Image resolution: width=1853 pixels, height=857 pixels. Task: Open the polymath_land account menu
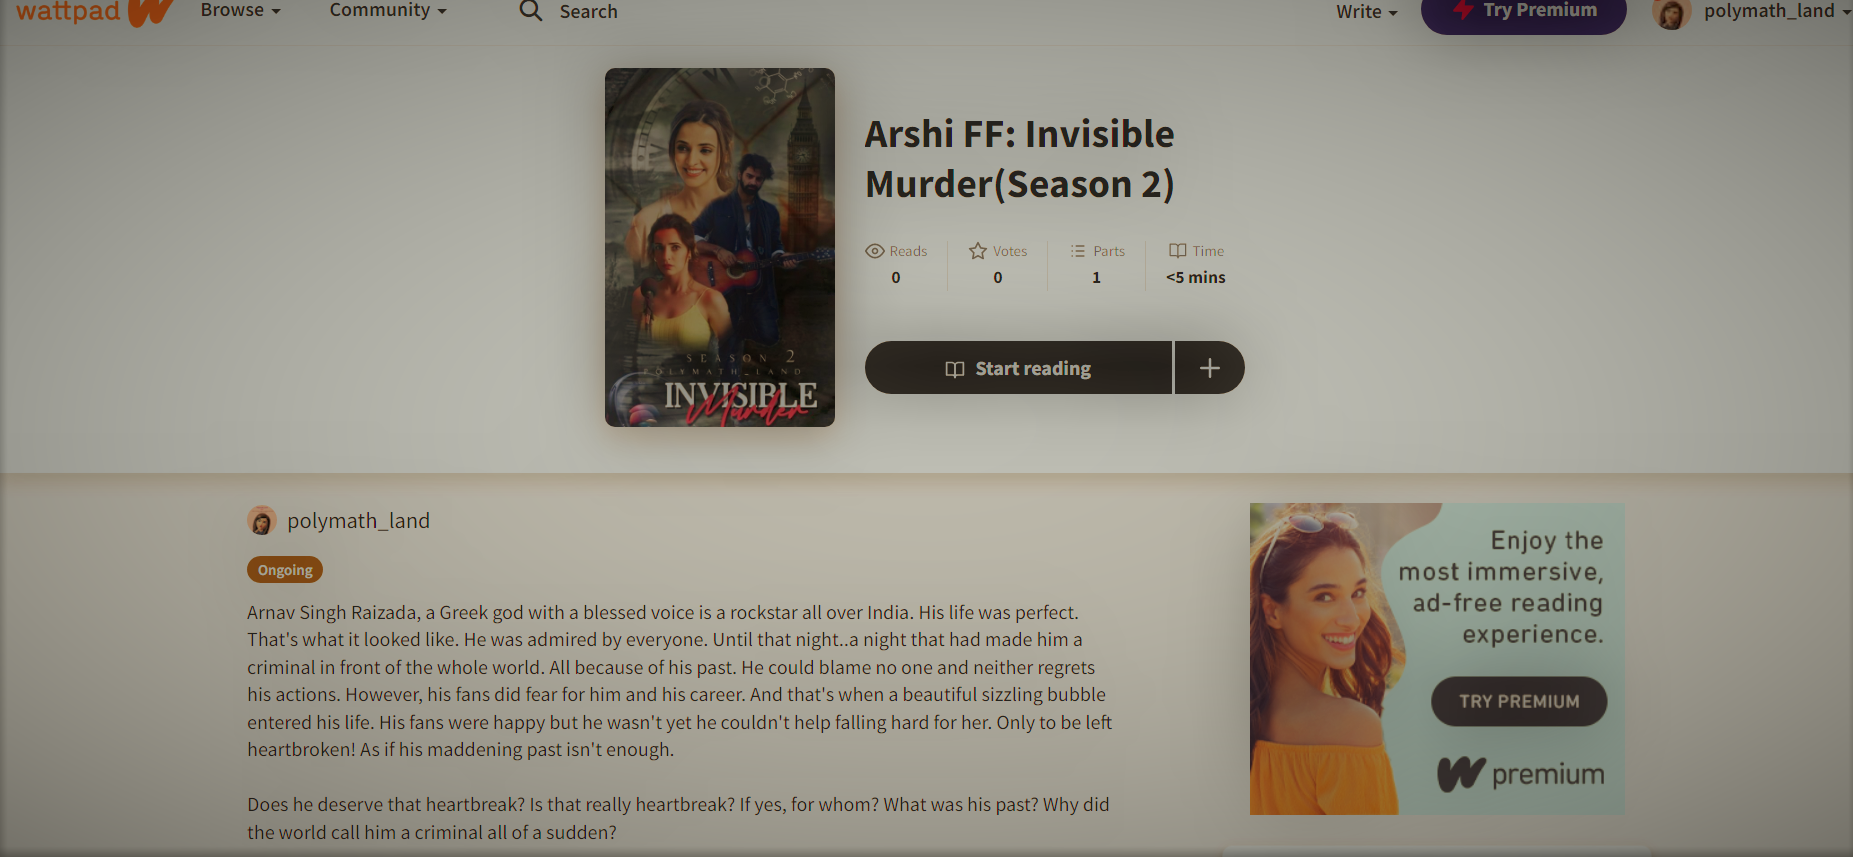(1777, 12)
